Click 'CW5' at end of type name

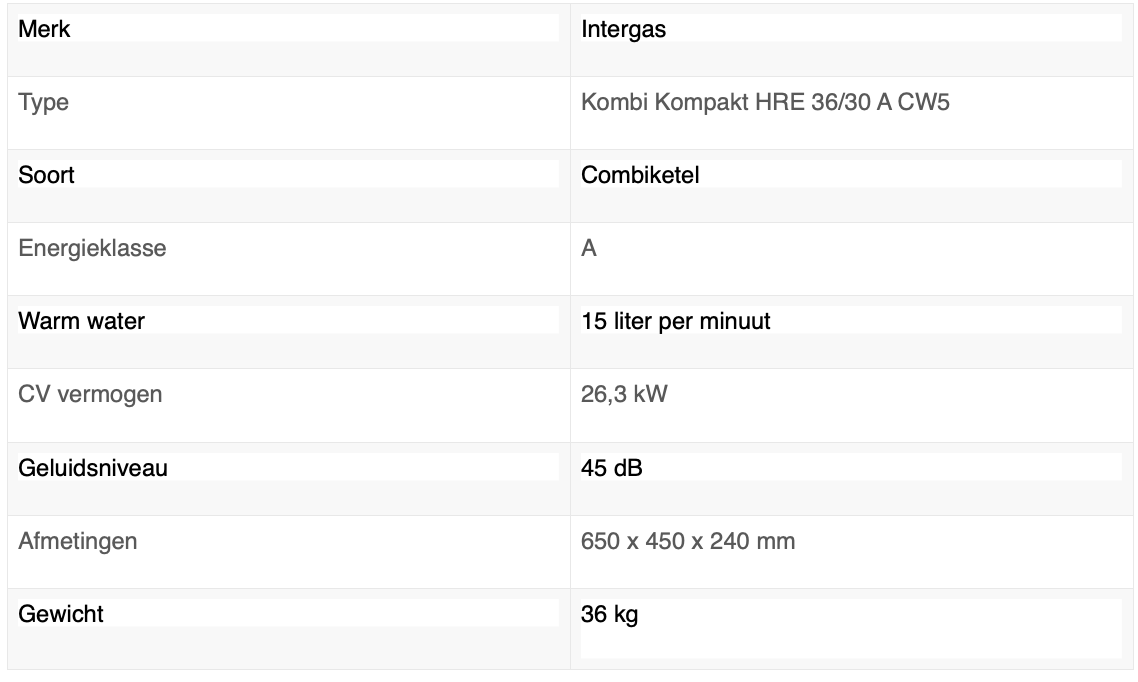click(924, 102)
